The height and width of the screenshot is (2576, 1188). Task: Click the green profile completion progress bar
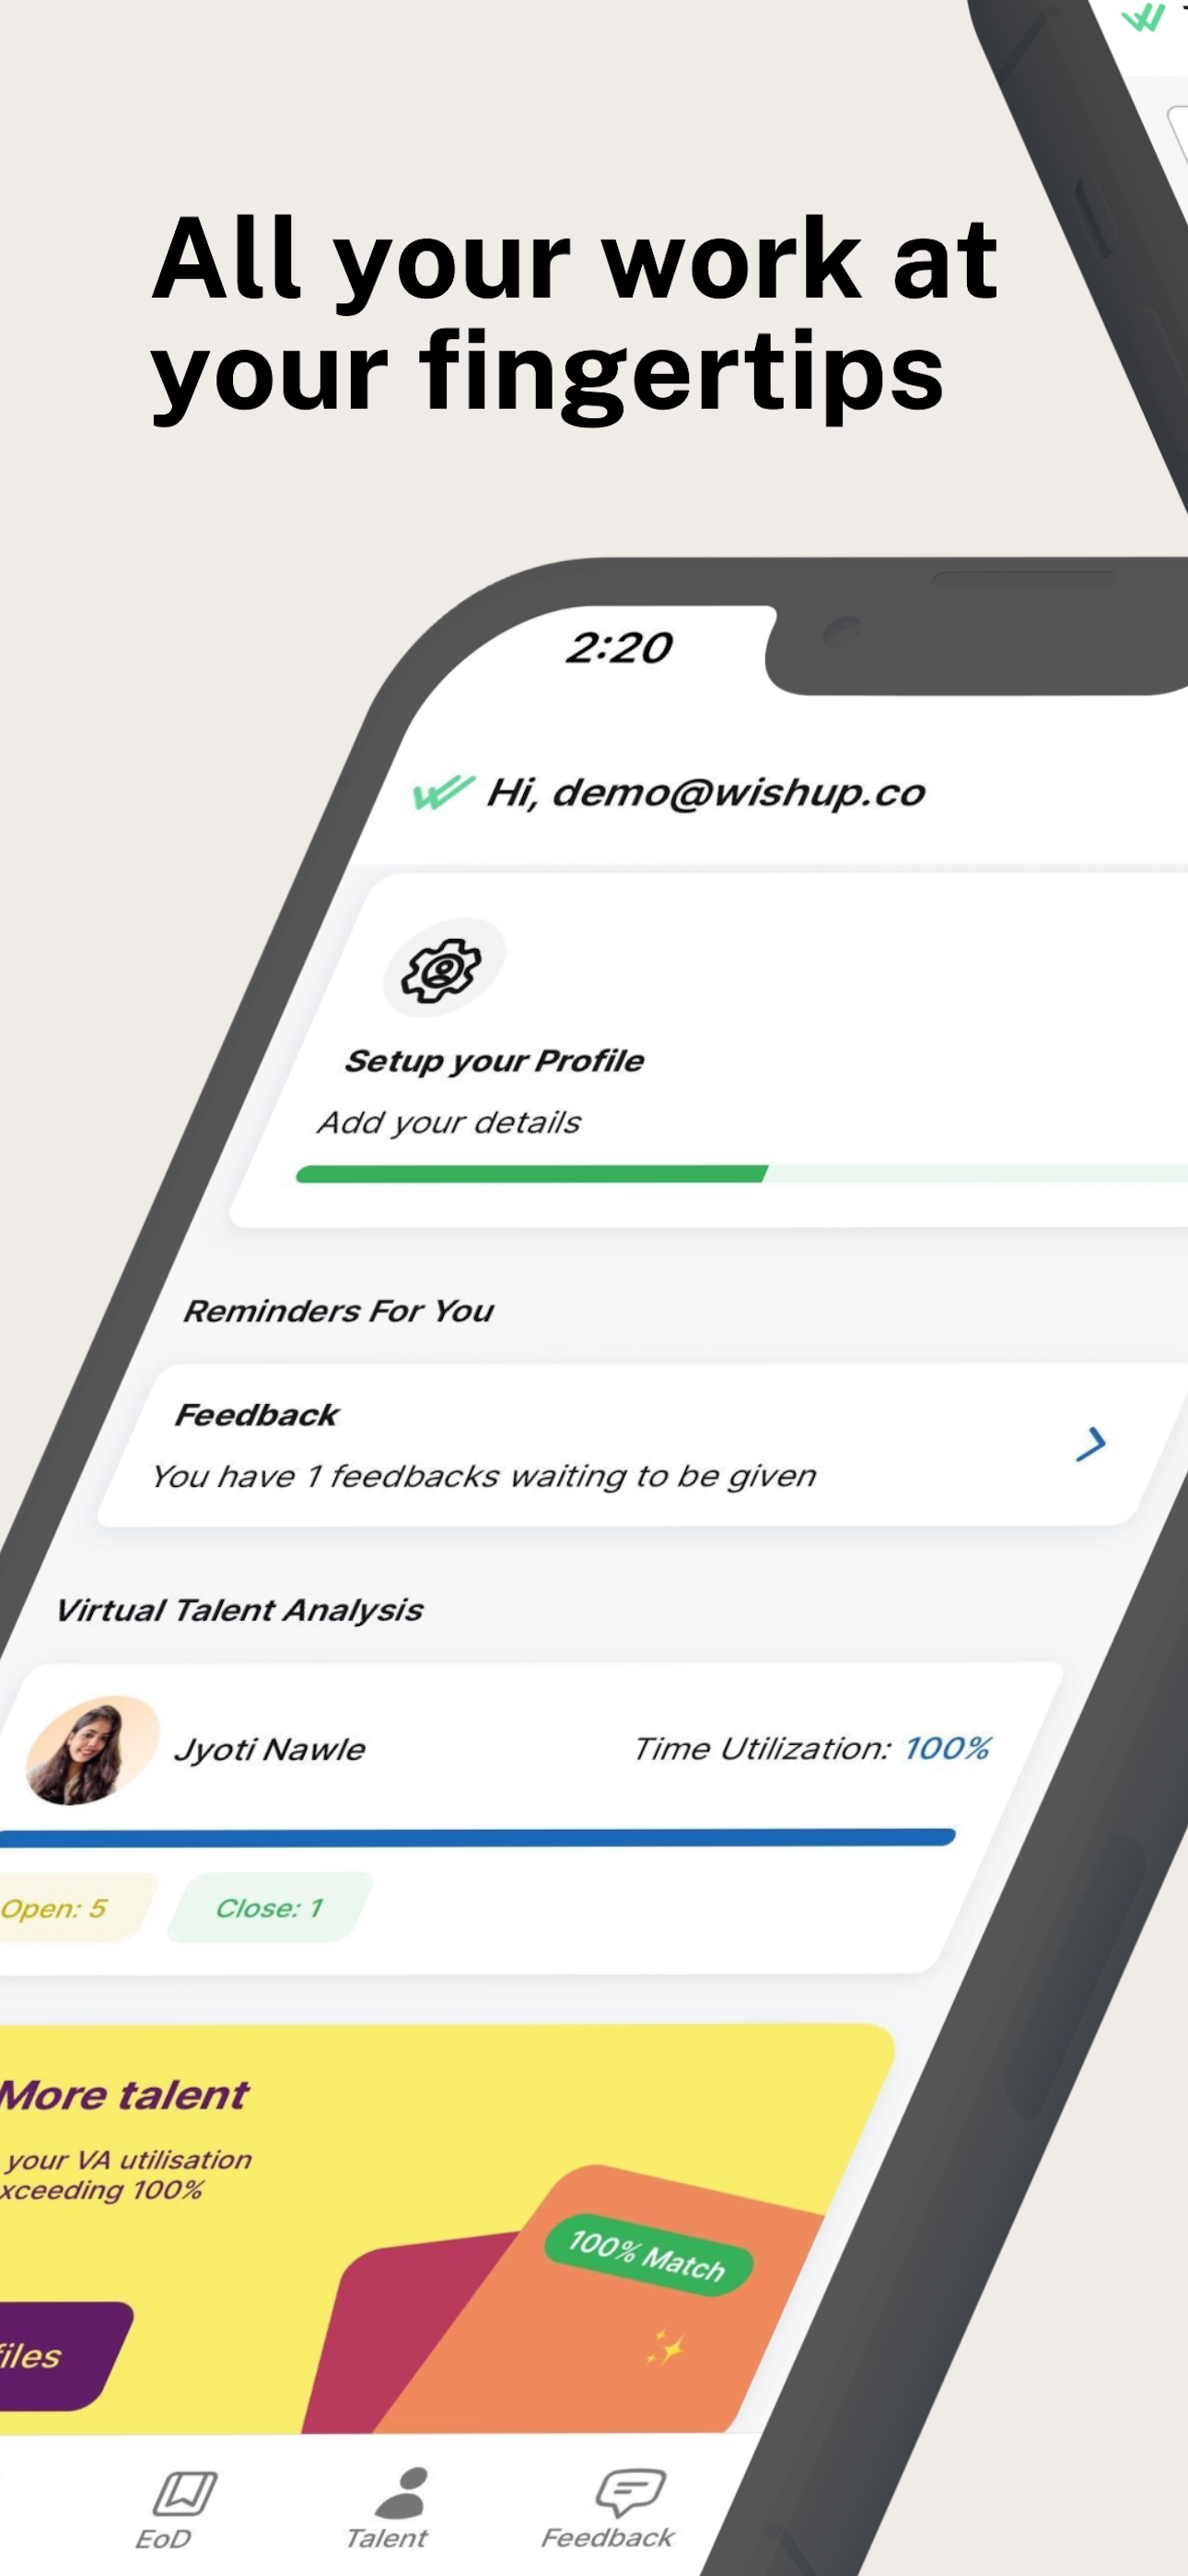click(x=742, y=1174)
